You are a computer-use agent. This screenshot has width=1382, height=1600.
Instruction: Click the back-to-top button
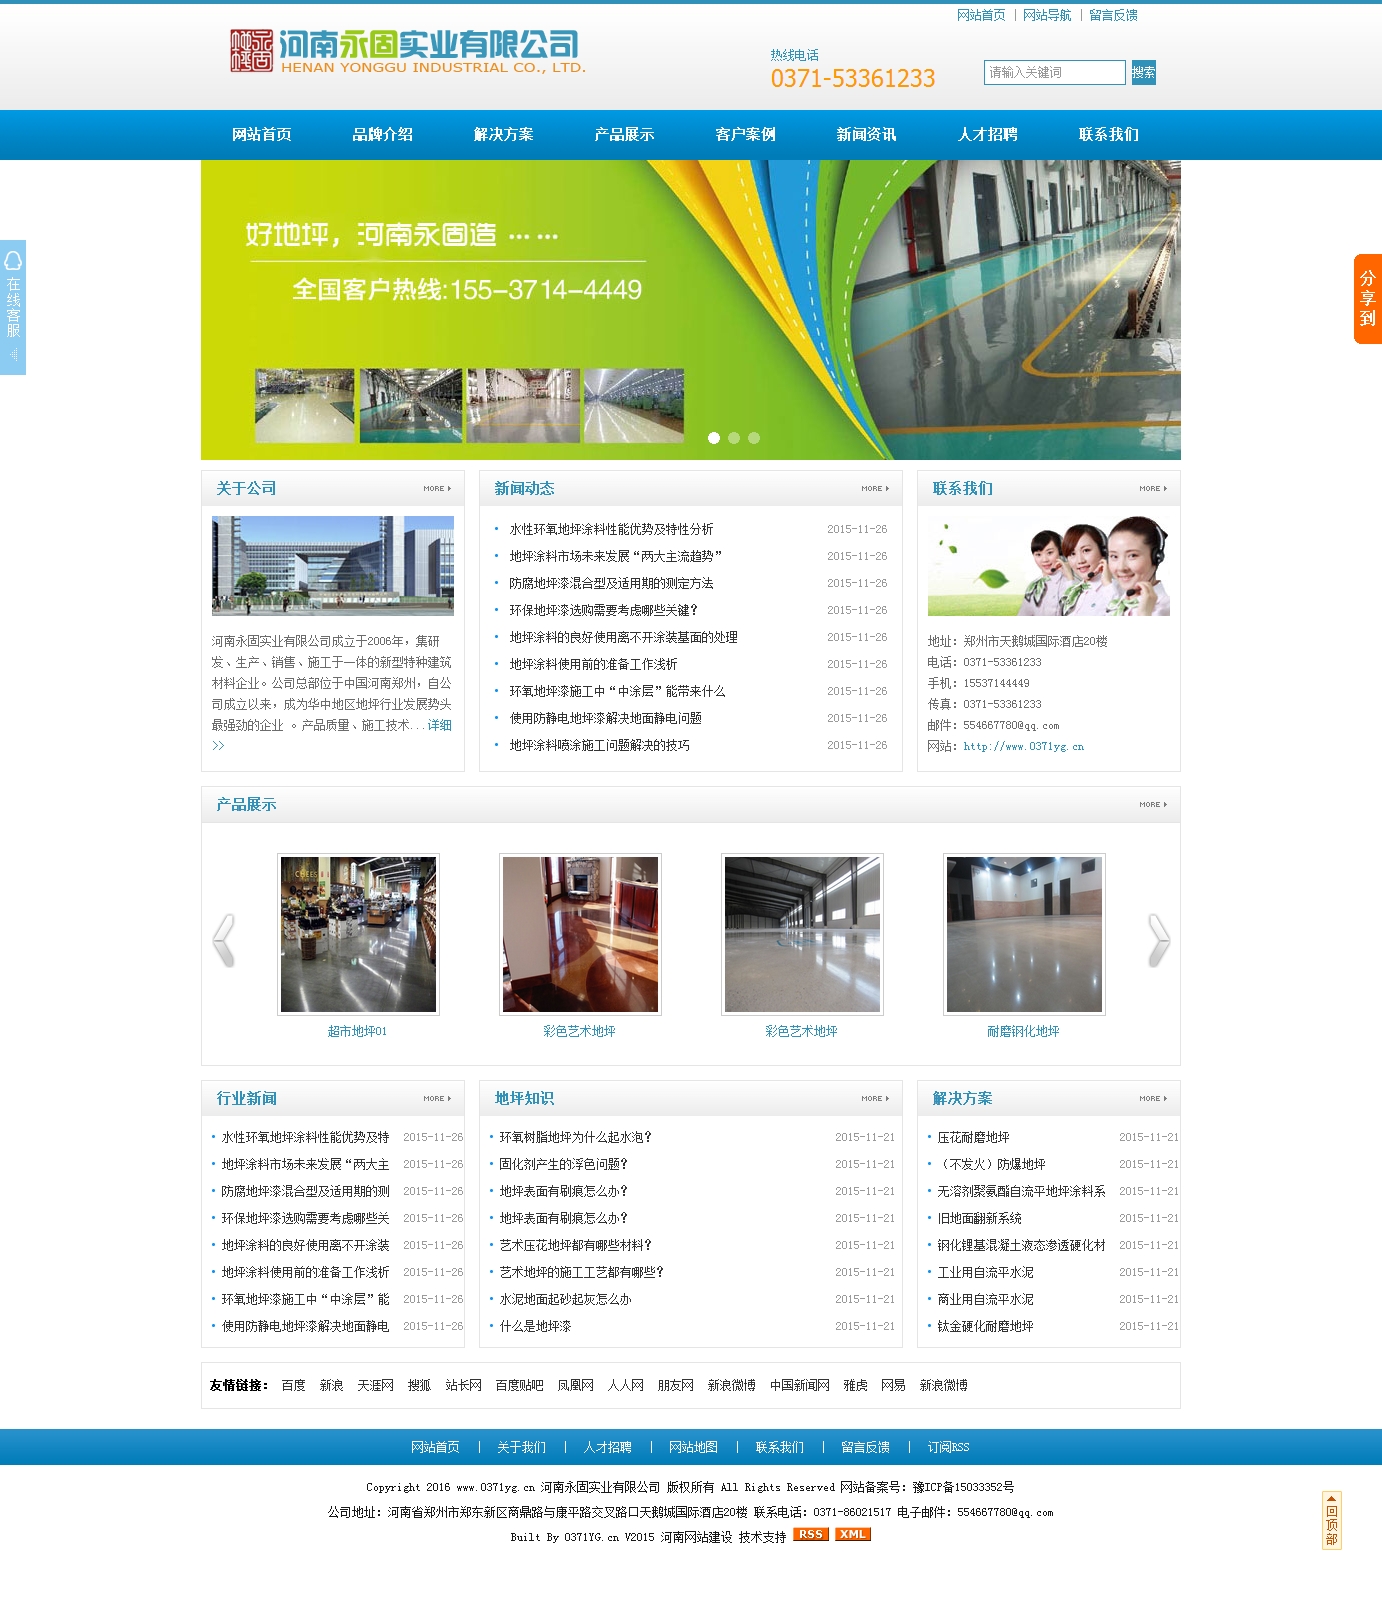1331,1520
